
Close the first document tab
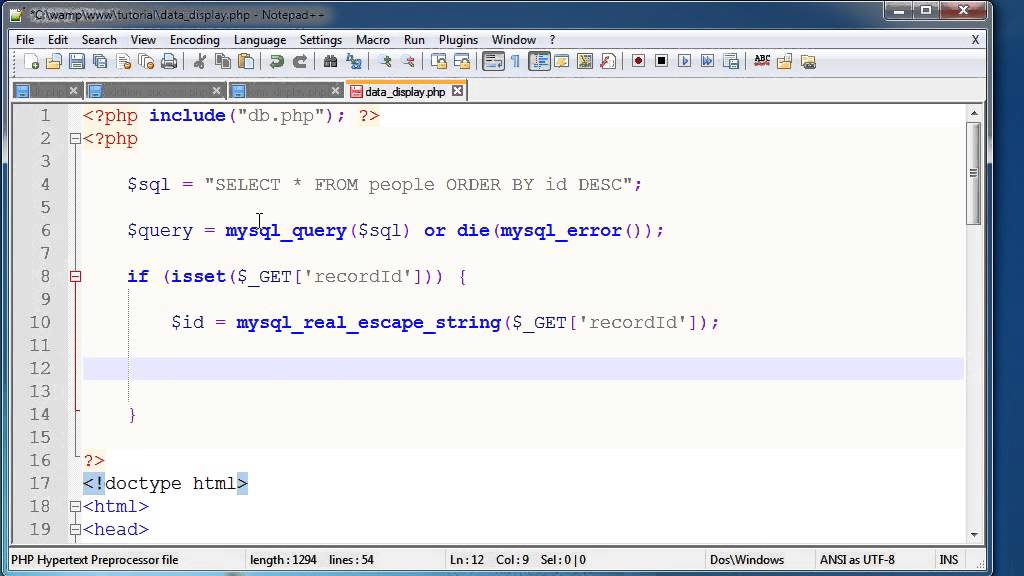point(73,91)
